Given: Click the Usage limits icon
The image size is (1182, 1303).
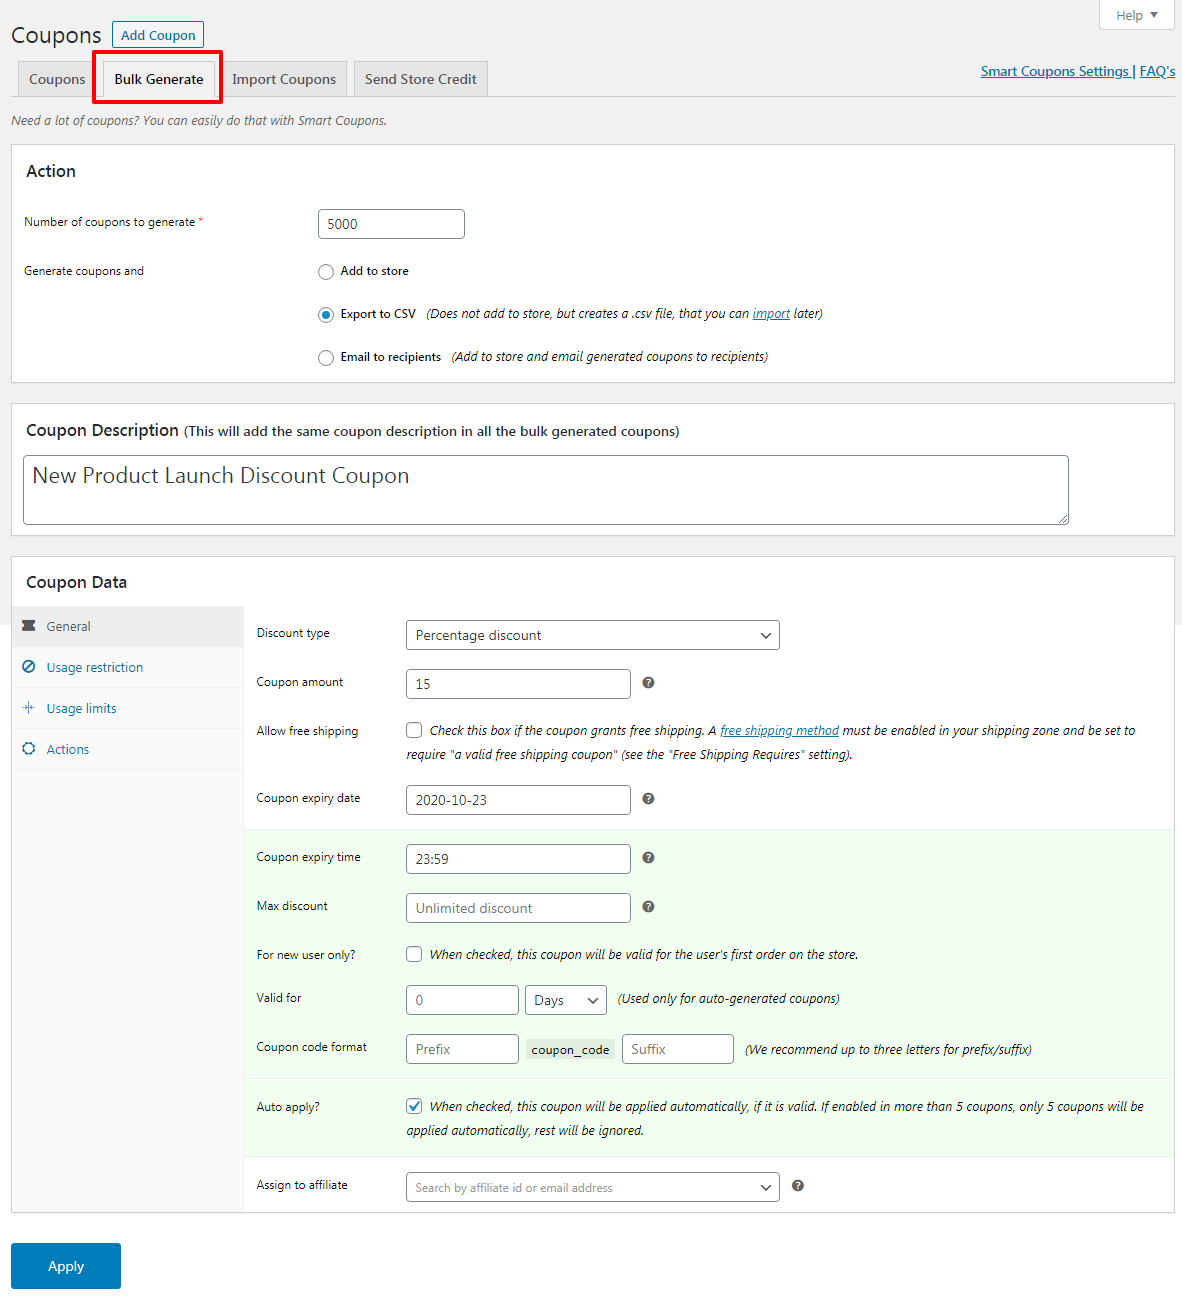Looking at the screenshot, I should [29, 708].
